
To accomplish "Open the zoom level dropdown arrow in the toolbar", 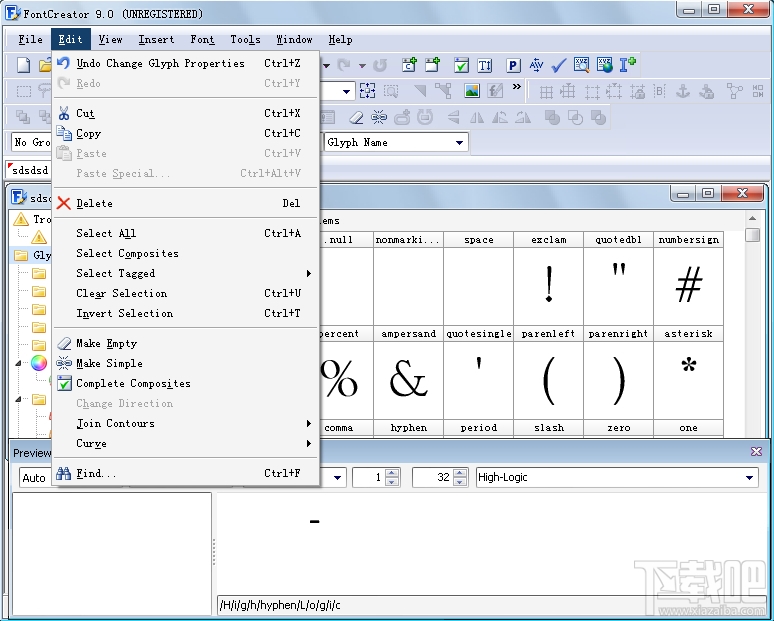I will coord(346,91).
